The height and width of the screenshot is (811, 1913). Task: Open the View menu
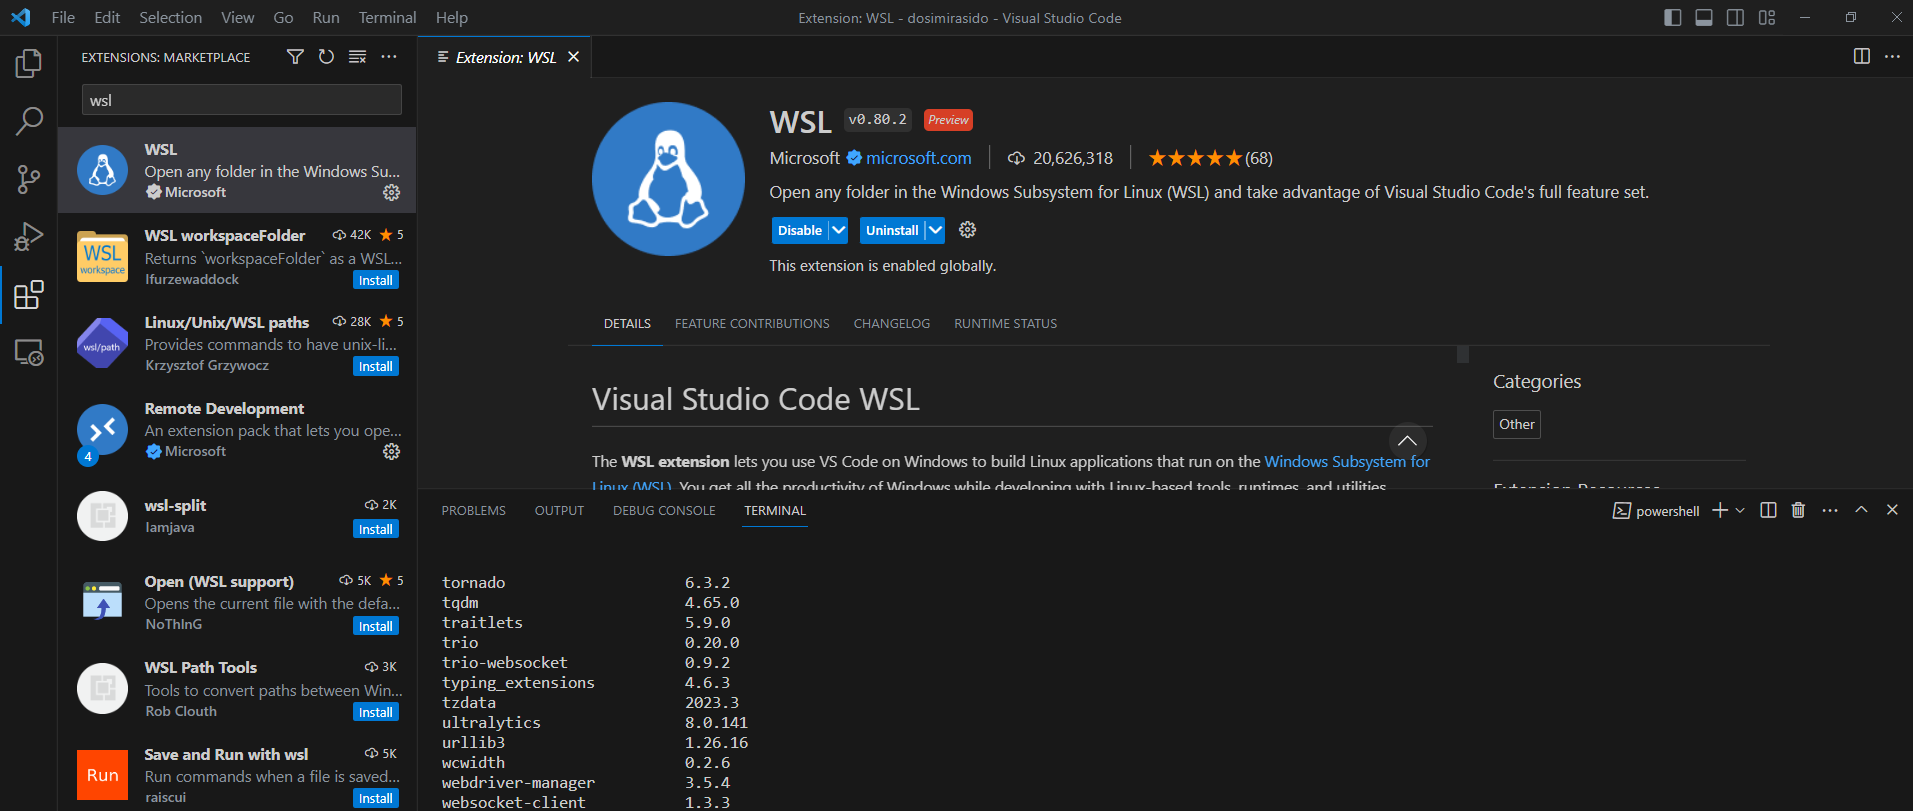coord(238,18)
